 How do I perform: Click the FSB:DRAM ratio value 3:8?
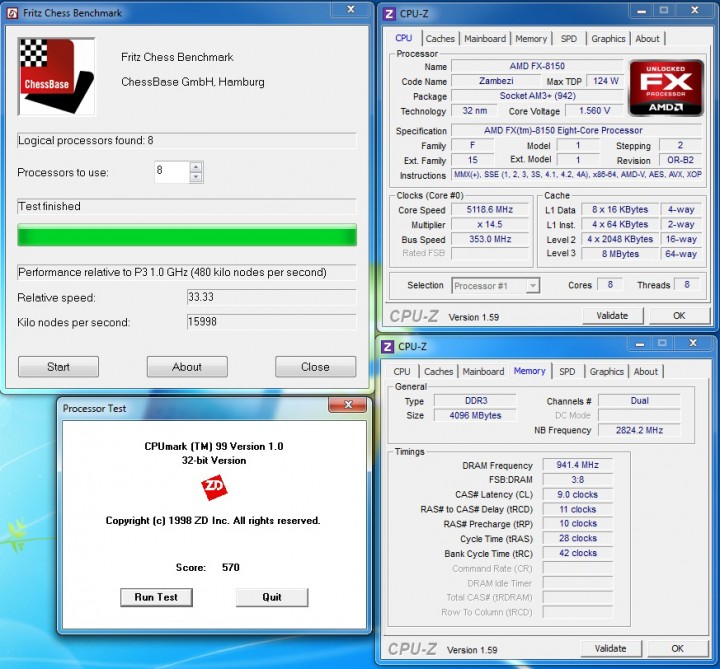coord(578,480)
